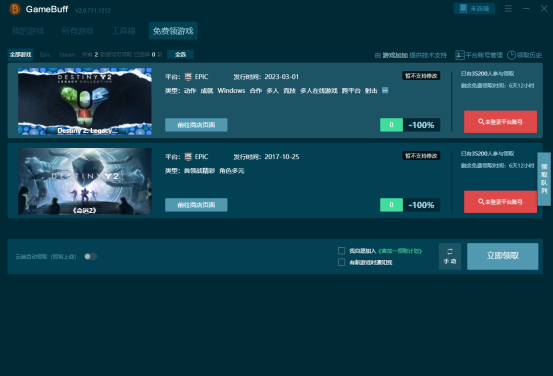553x376 pixels.
Task: Switch to the 工具箱 tab
Action: tap(123, 31)
